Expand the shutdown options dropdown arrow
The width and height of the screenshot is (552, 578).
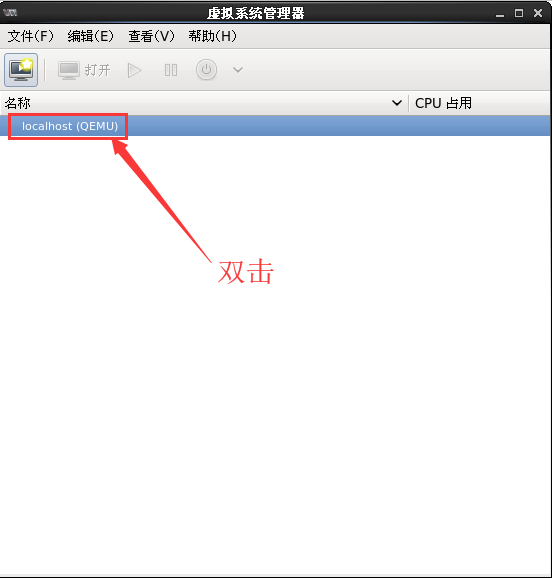[238, 70]
